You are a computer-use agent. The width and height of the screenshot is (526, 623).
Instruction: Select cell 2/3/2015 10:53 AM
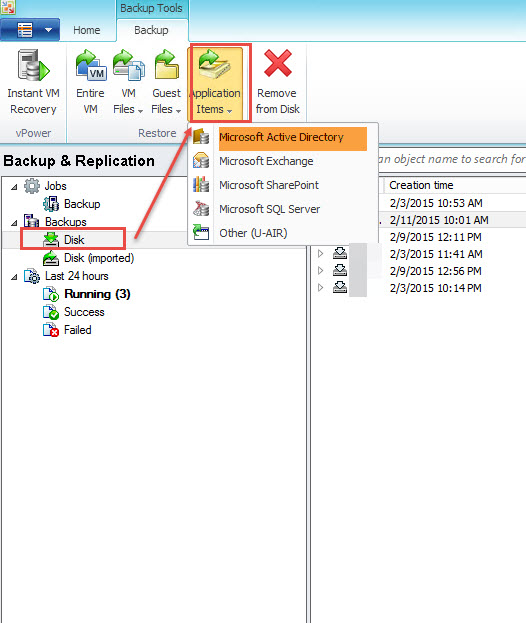436,203
